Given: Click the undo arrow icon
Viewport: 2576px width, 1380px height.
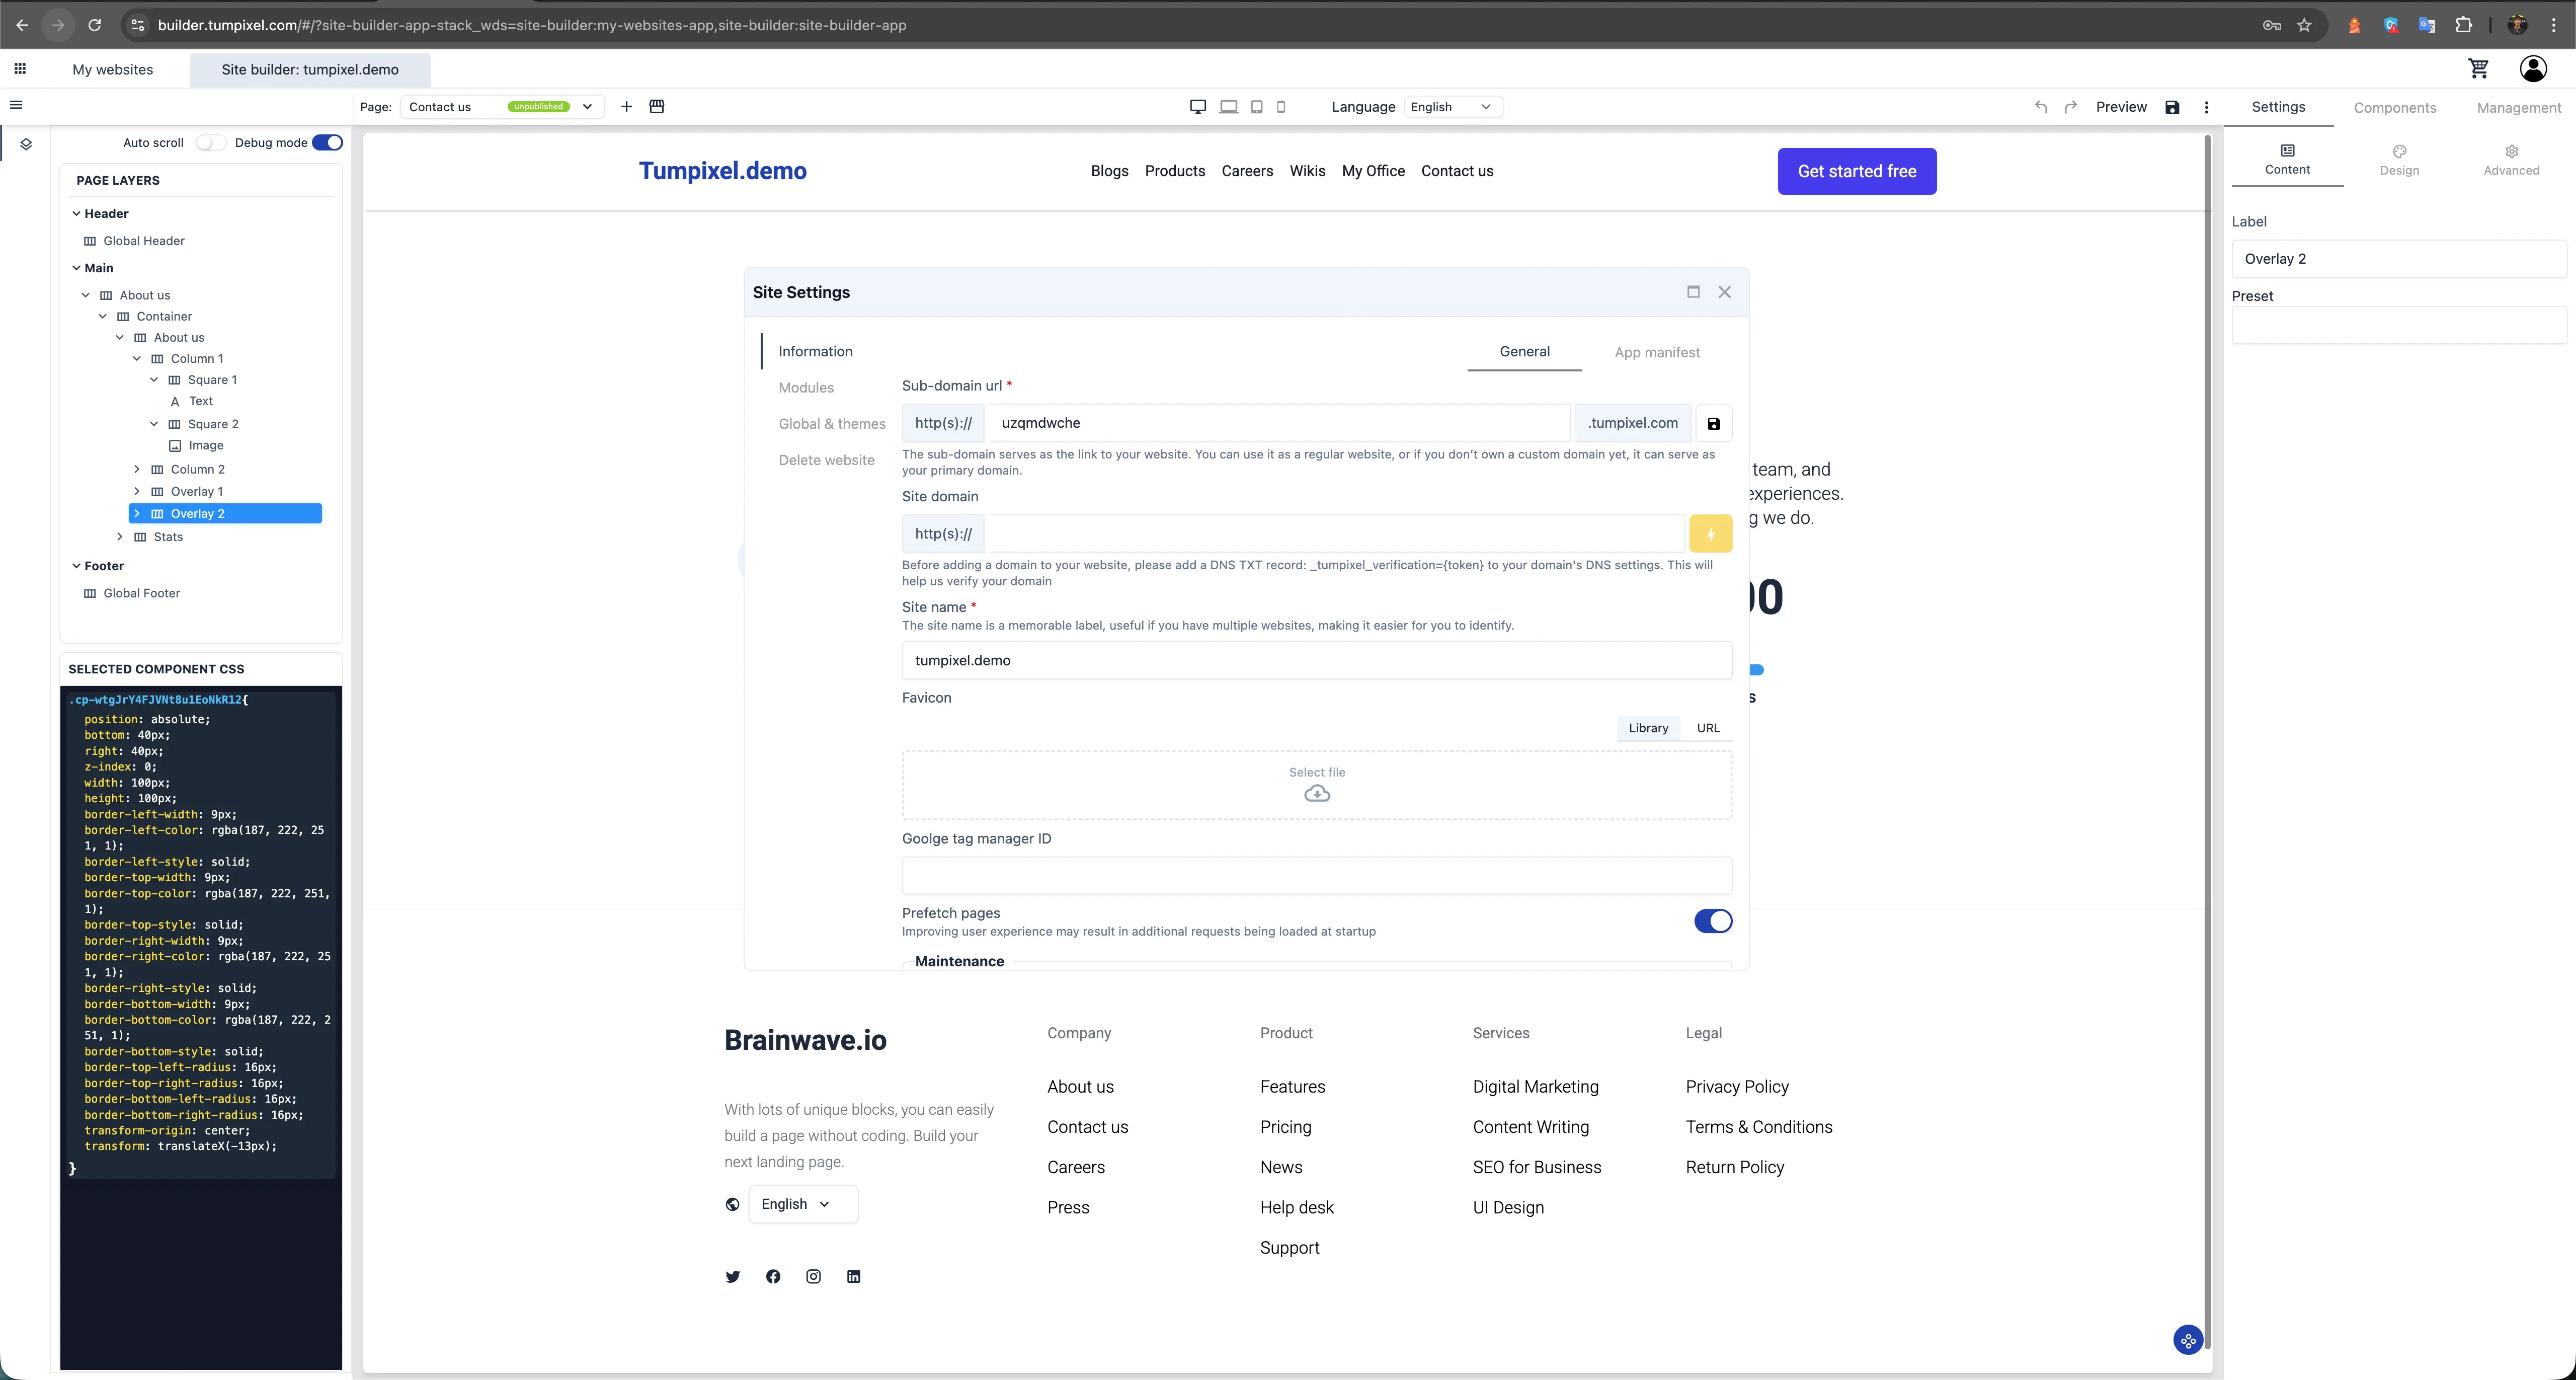Looking at the screenshot, I should pyautogui.click(x=2040, y=107).
